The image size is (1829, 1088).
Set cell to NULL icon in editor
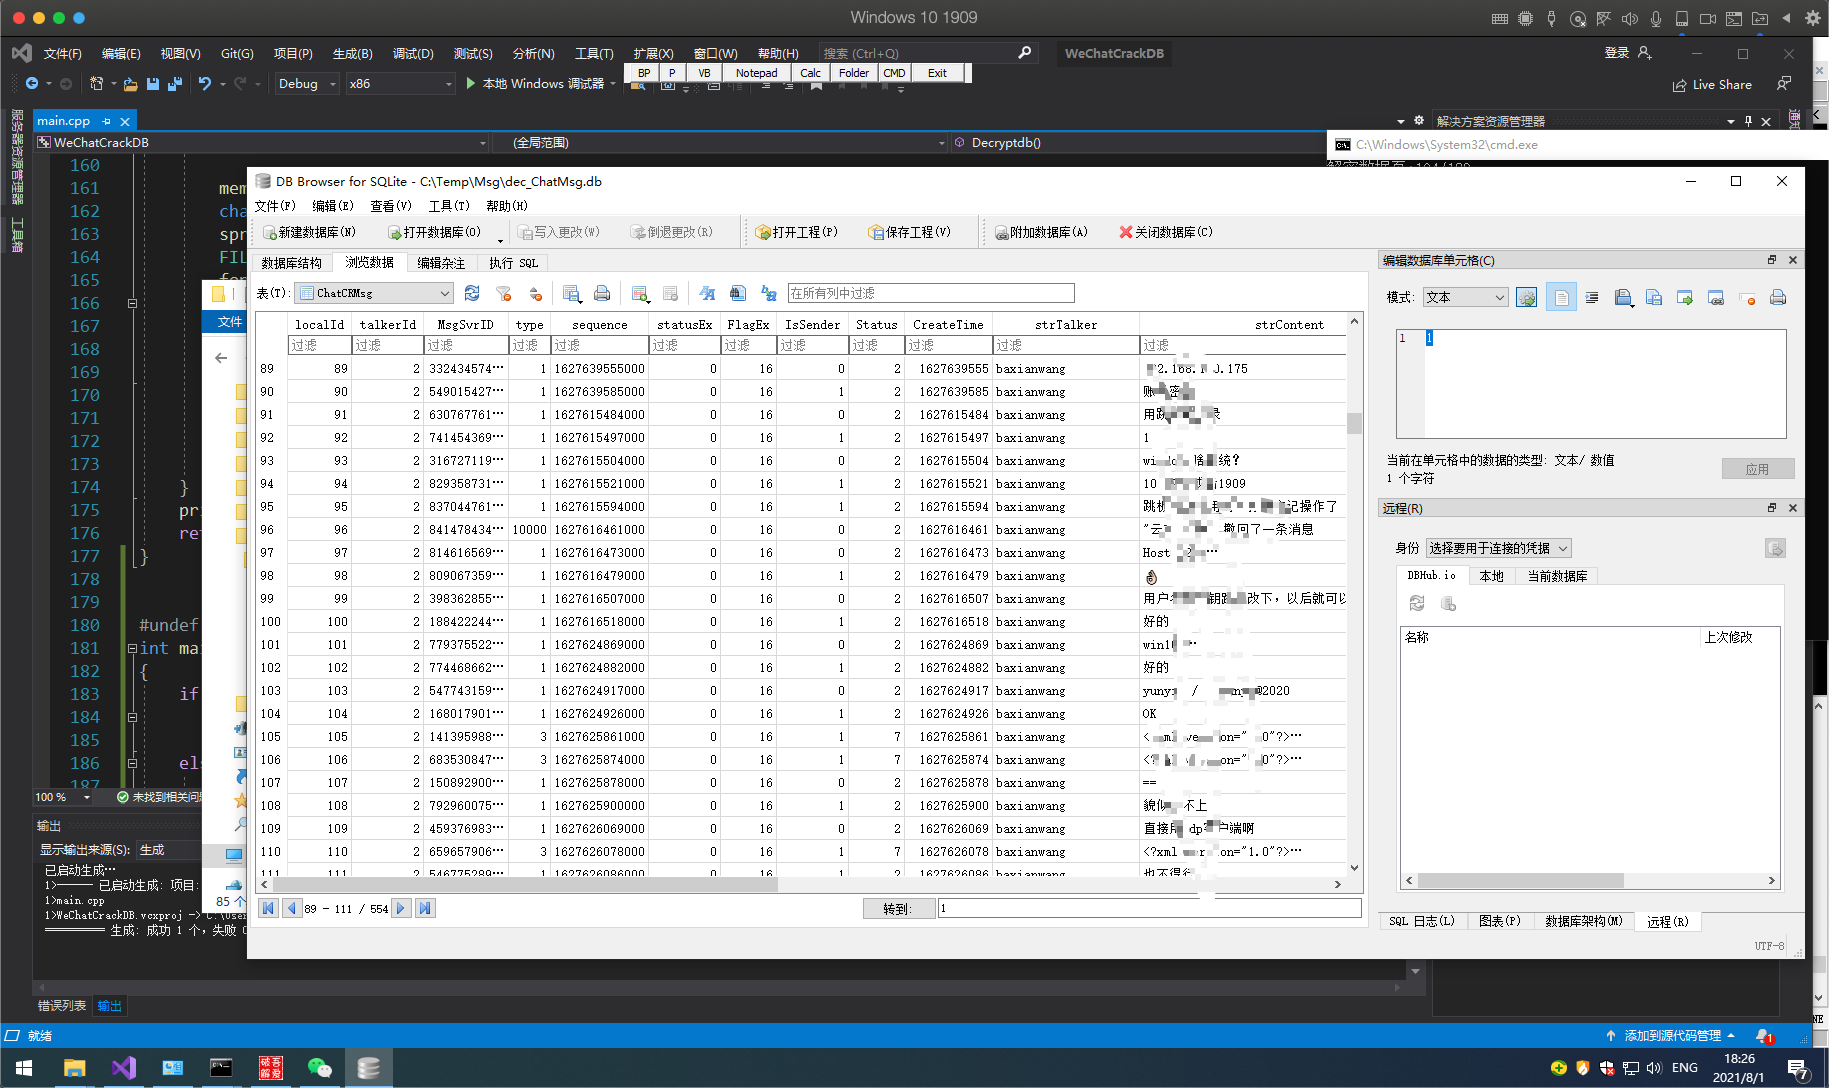click(x=1747, y=297)
